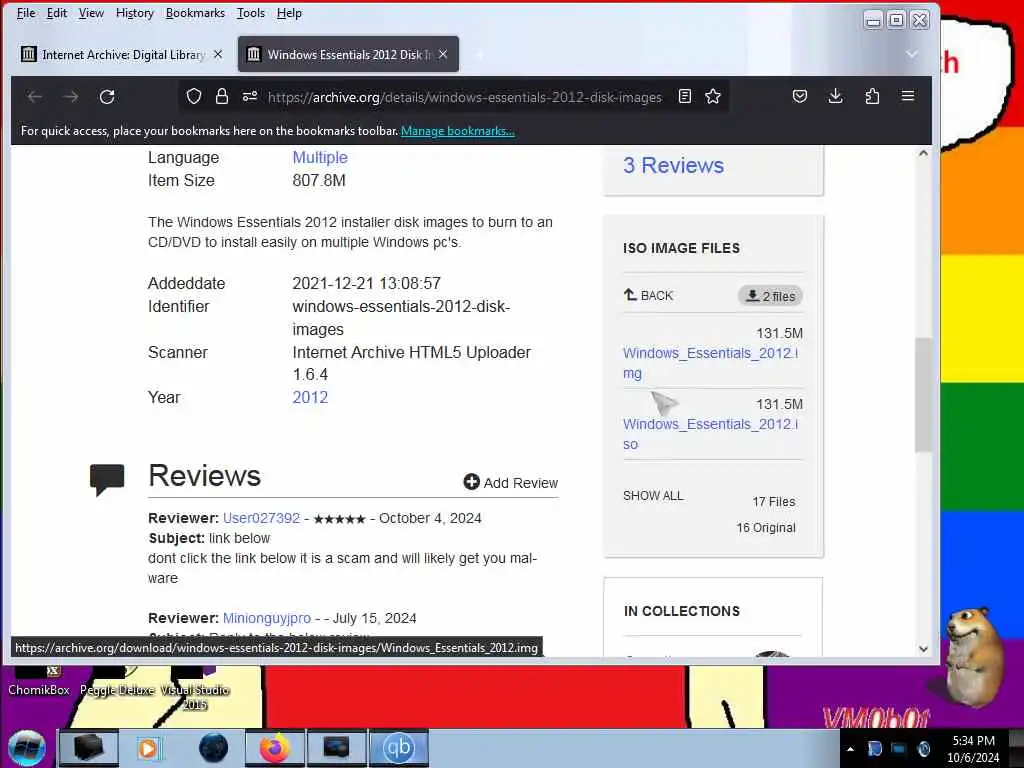Open reviewer Minionguyjpro profile link
Viewport: 1024px width, 768px height.
[267, 618]
